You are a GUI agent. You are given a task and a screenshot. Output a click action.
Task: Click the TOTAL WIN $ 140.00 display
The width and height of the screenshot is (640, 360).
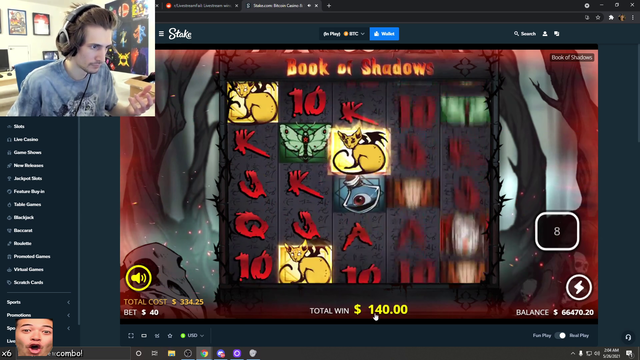click(358, 310)
